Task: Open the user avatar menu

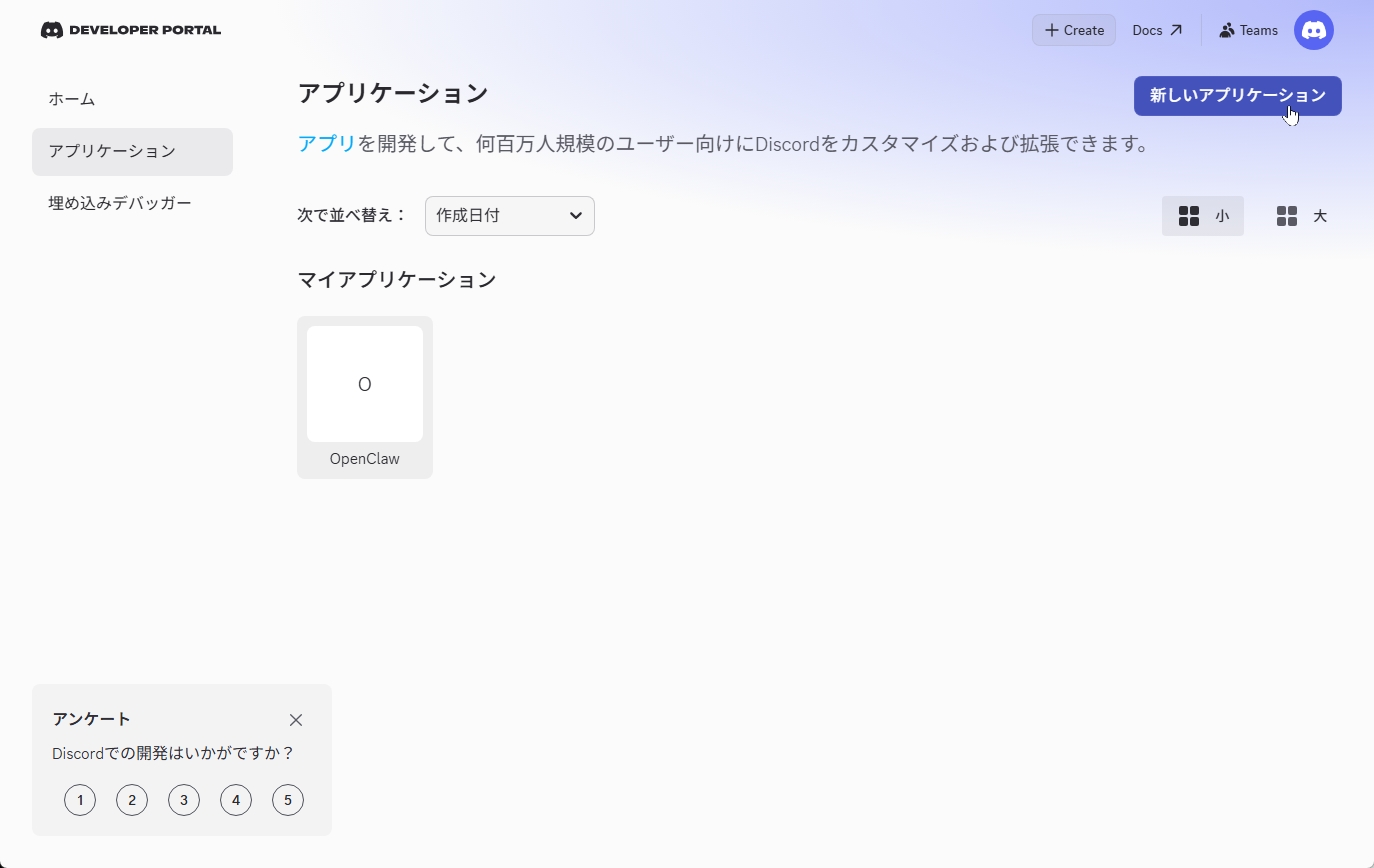Action: tap(1314, 30)
